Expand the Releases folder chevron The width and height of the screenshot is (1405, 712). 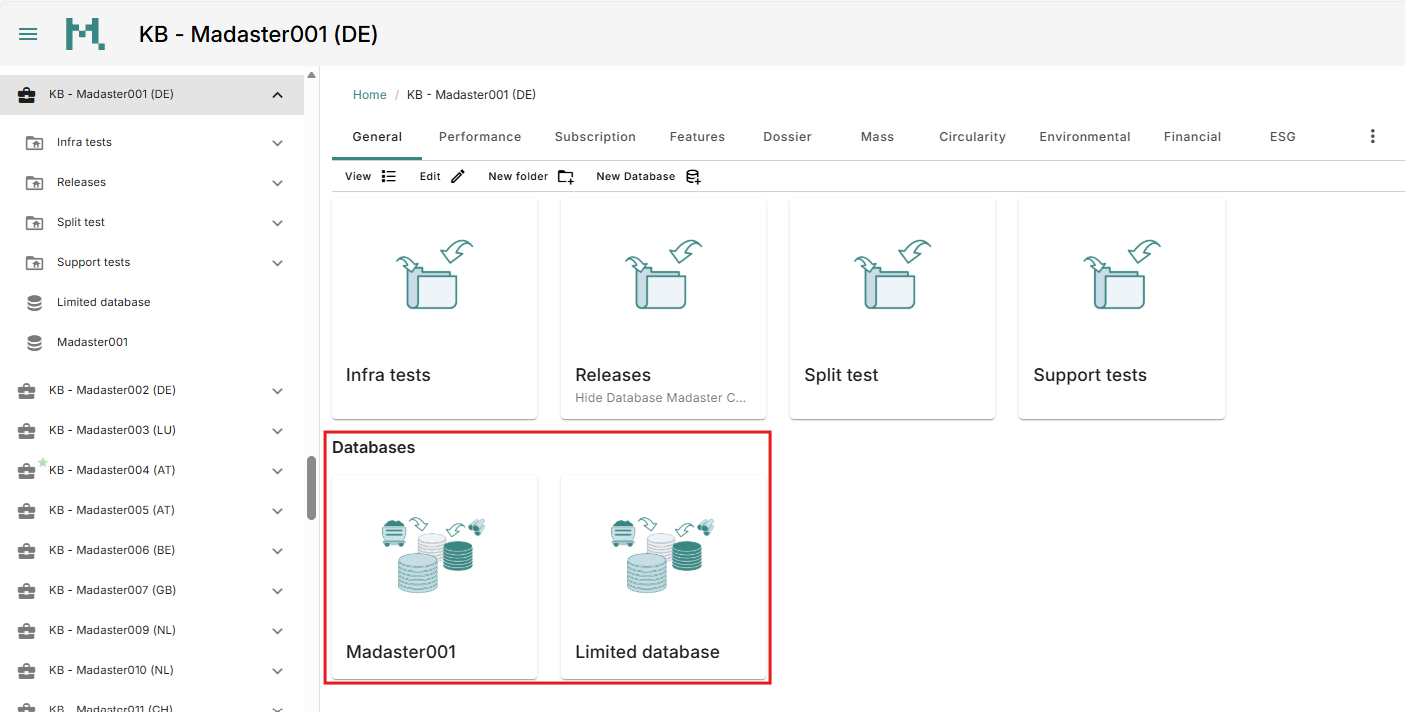point(277,182)
